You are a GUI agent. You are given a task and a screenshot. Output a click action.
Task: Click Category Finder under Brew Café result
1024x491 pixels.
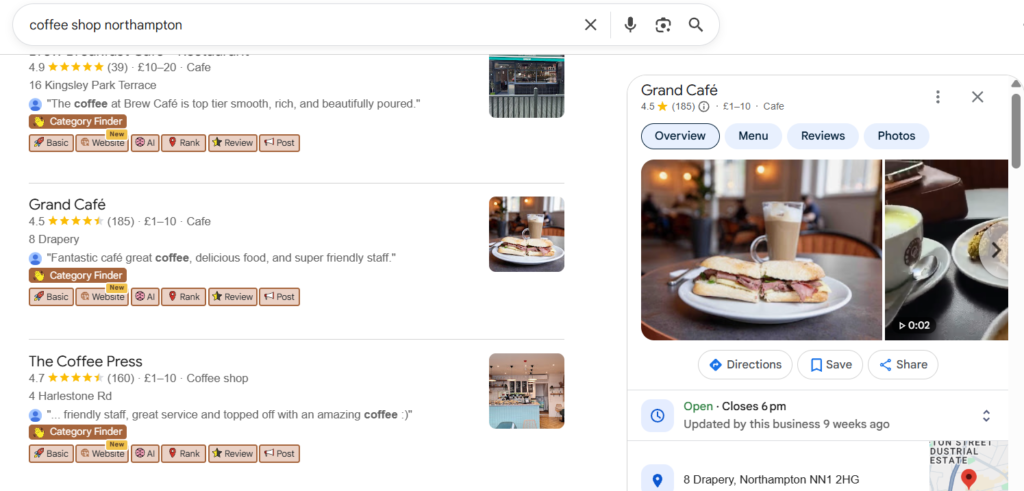click(78, 121)
